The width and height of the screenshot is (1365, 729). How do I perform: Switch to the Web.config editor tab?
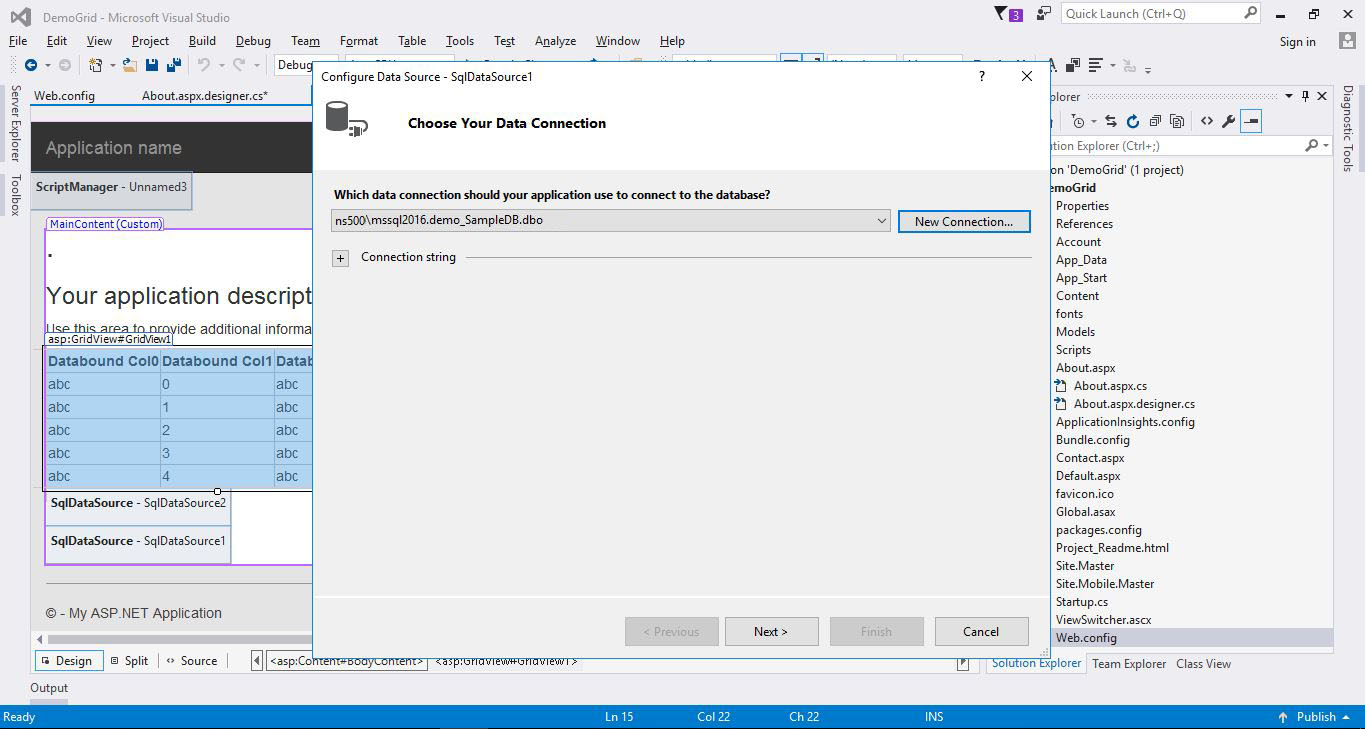pyautogui.click(x=64, y=96)
